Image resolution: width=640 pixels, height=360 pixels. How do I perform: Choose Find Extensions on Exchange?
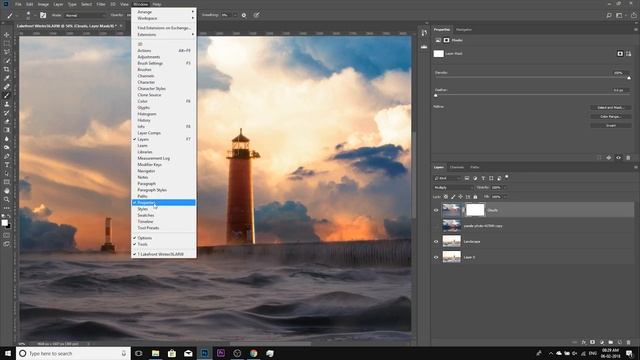[x=164, y=28]
